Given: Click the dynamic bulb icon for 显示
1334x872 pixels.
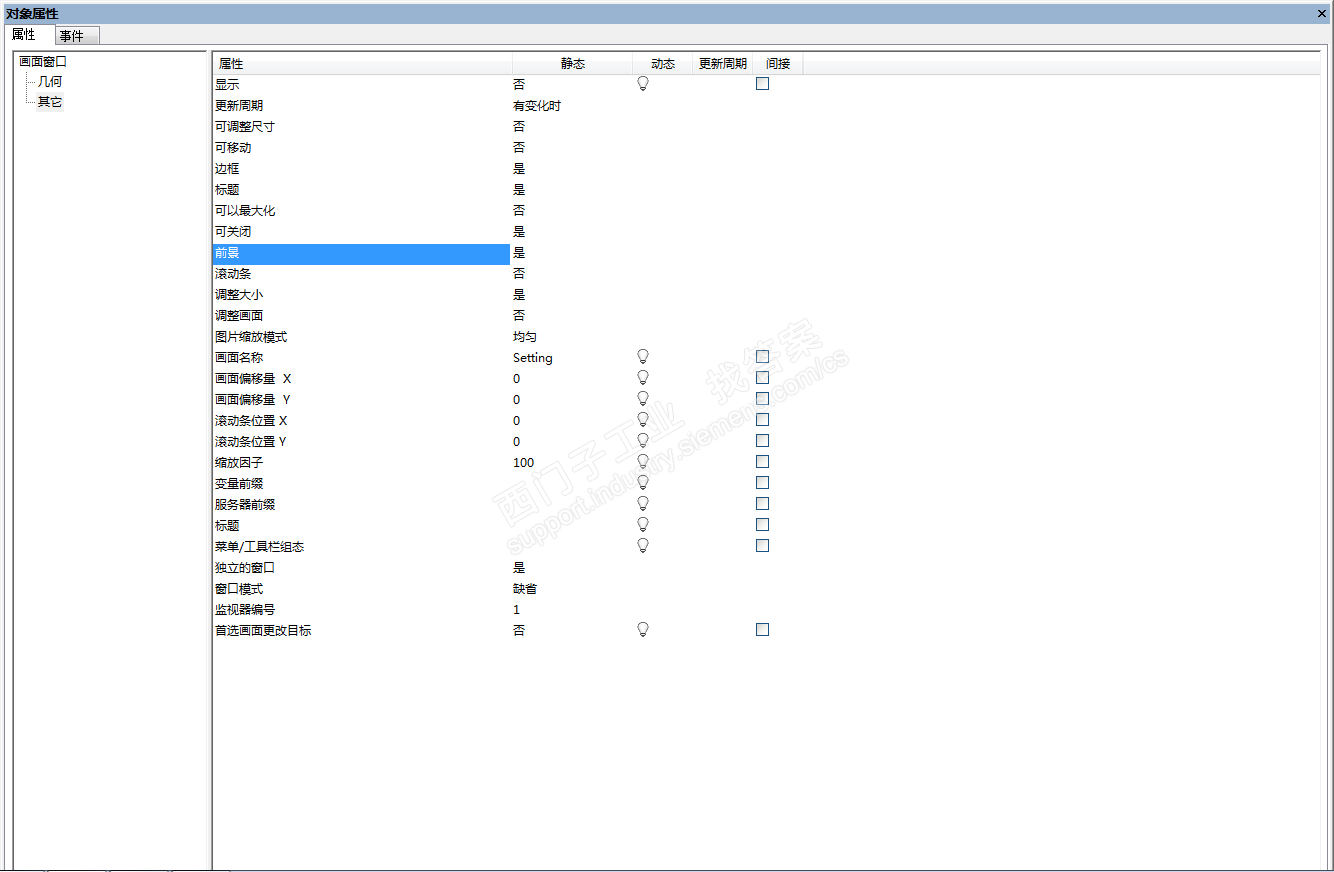Looking at the screenshot, I should click(643, 84).
